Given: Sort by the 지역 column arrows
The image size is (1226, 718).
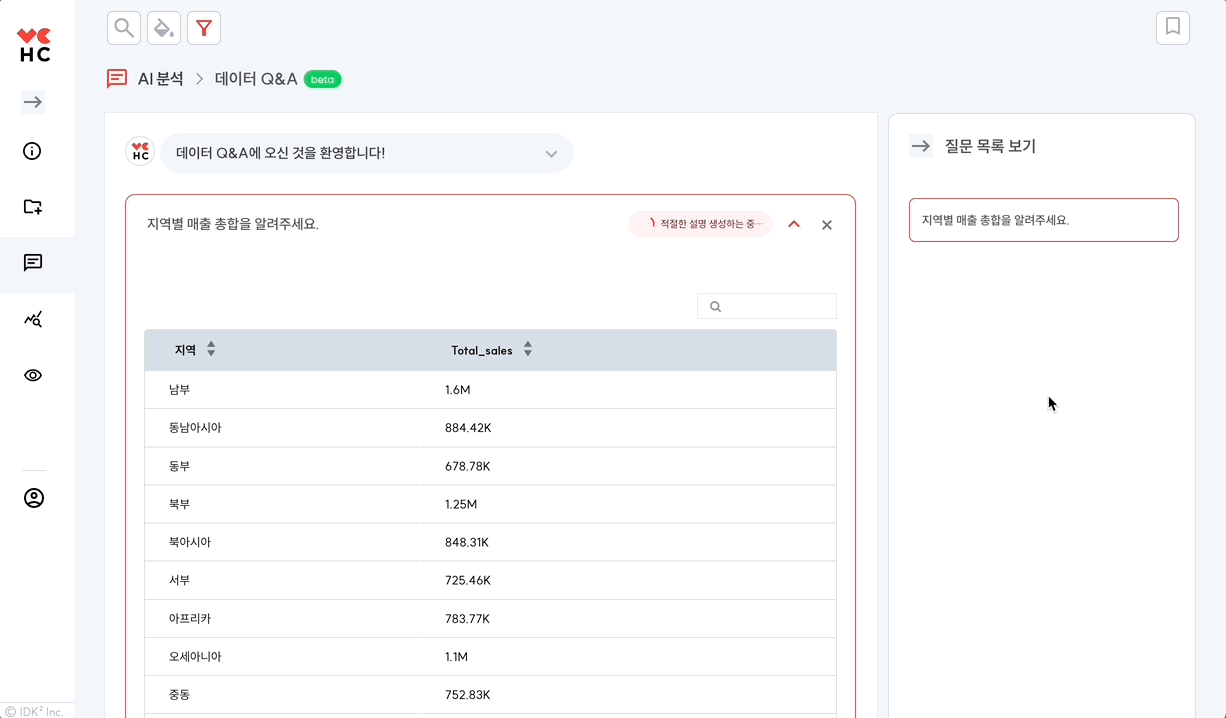Looking at the screenshot, I should [211, 349].
